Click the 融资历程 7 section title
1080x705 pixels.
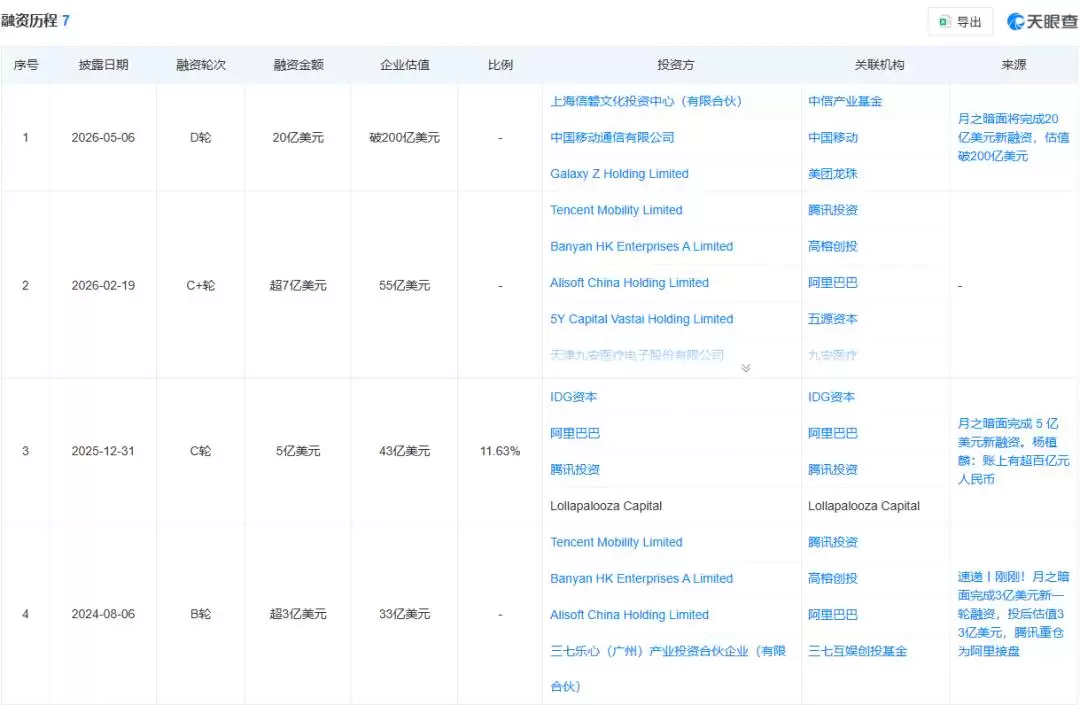tap(35, 21)
